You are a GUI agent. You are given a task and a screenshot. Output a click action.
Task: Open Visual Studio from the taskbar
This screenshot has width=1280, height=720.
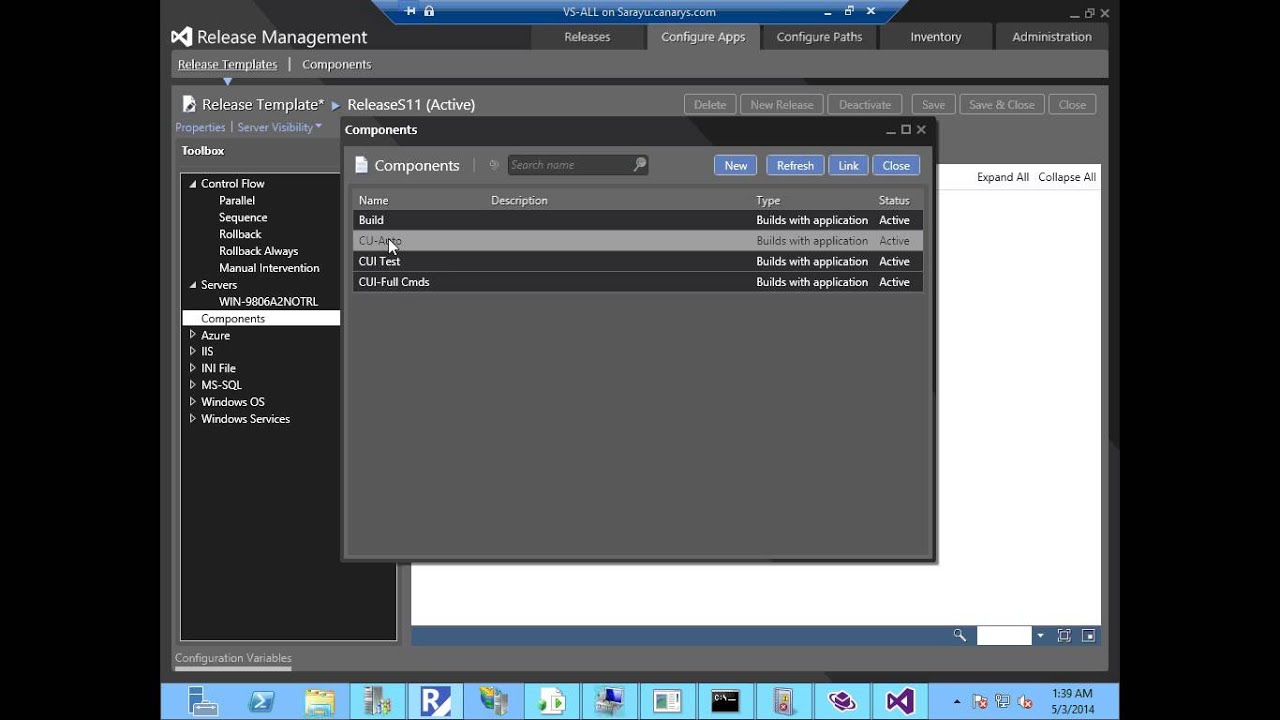click(900, 701)
